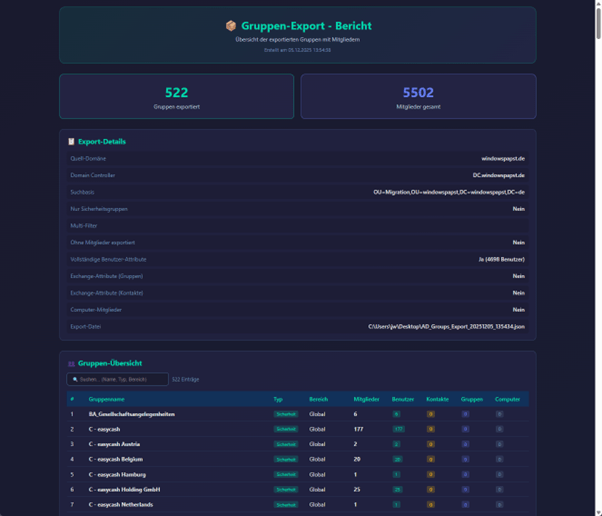Click the Kontakte badge for BA_Gesellschaftsangelegenheiten row
Viewport: 602px width, 516px height.
(431, 414)
